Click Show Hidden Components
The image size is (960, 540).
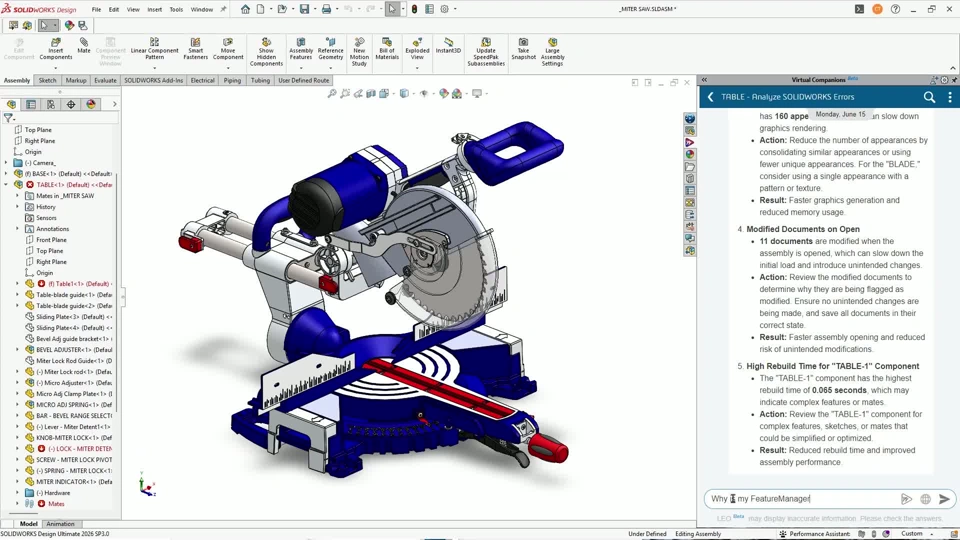pos(266,52)
